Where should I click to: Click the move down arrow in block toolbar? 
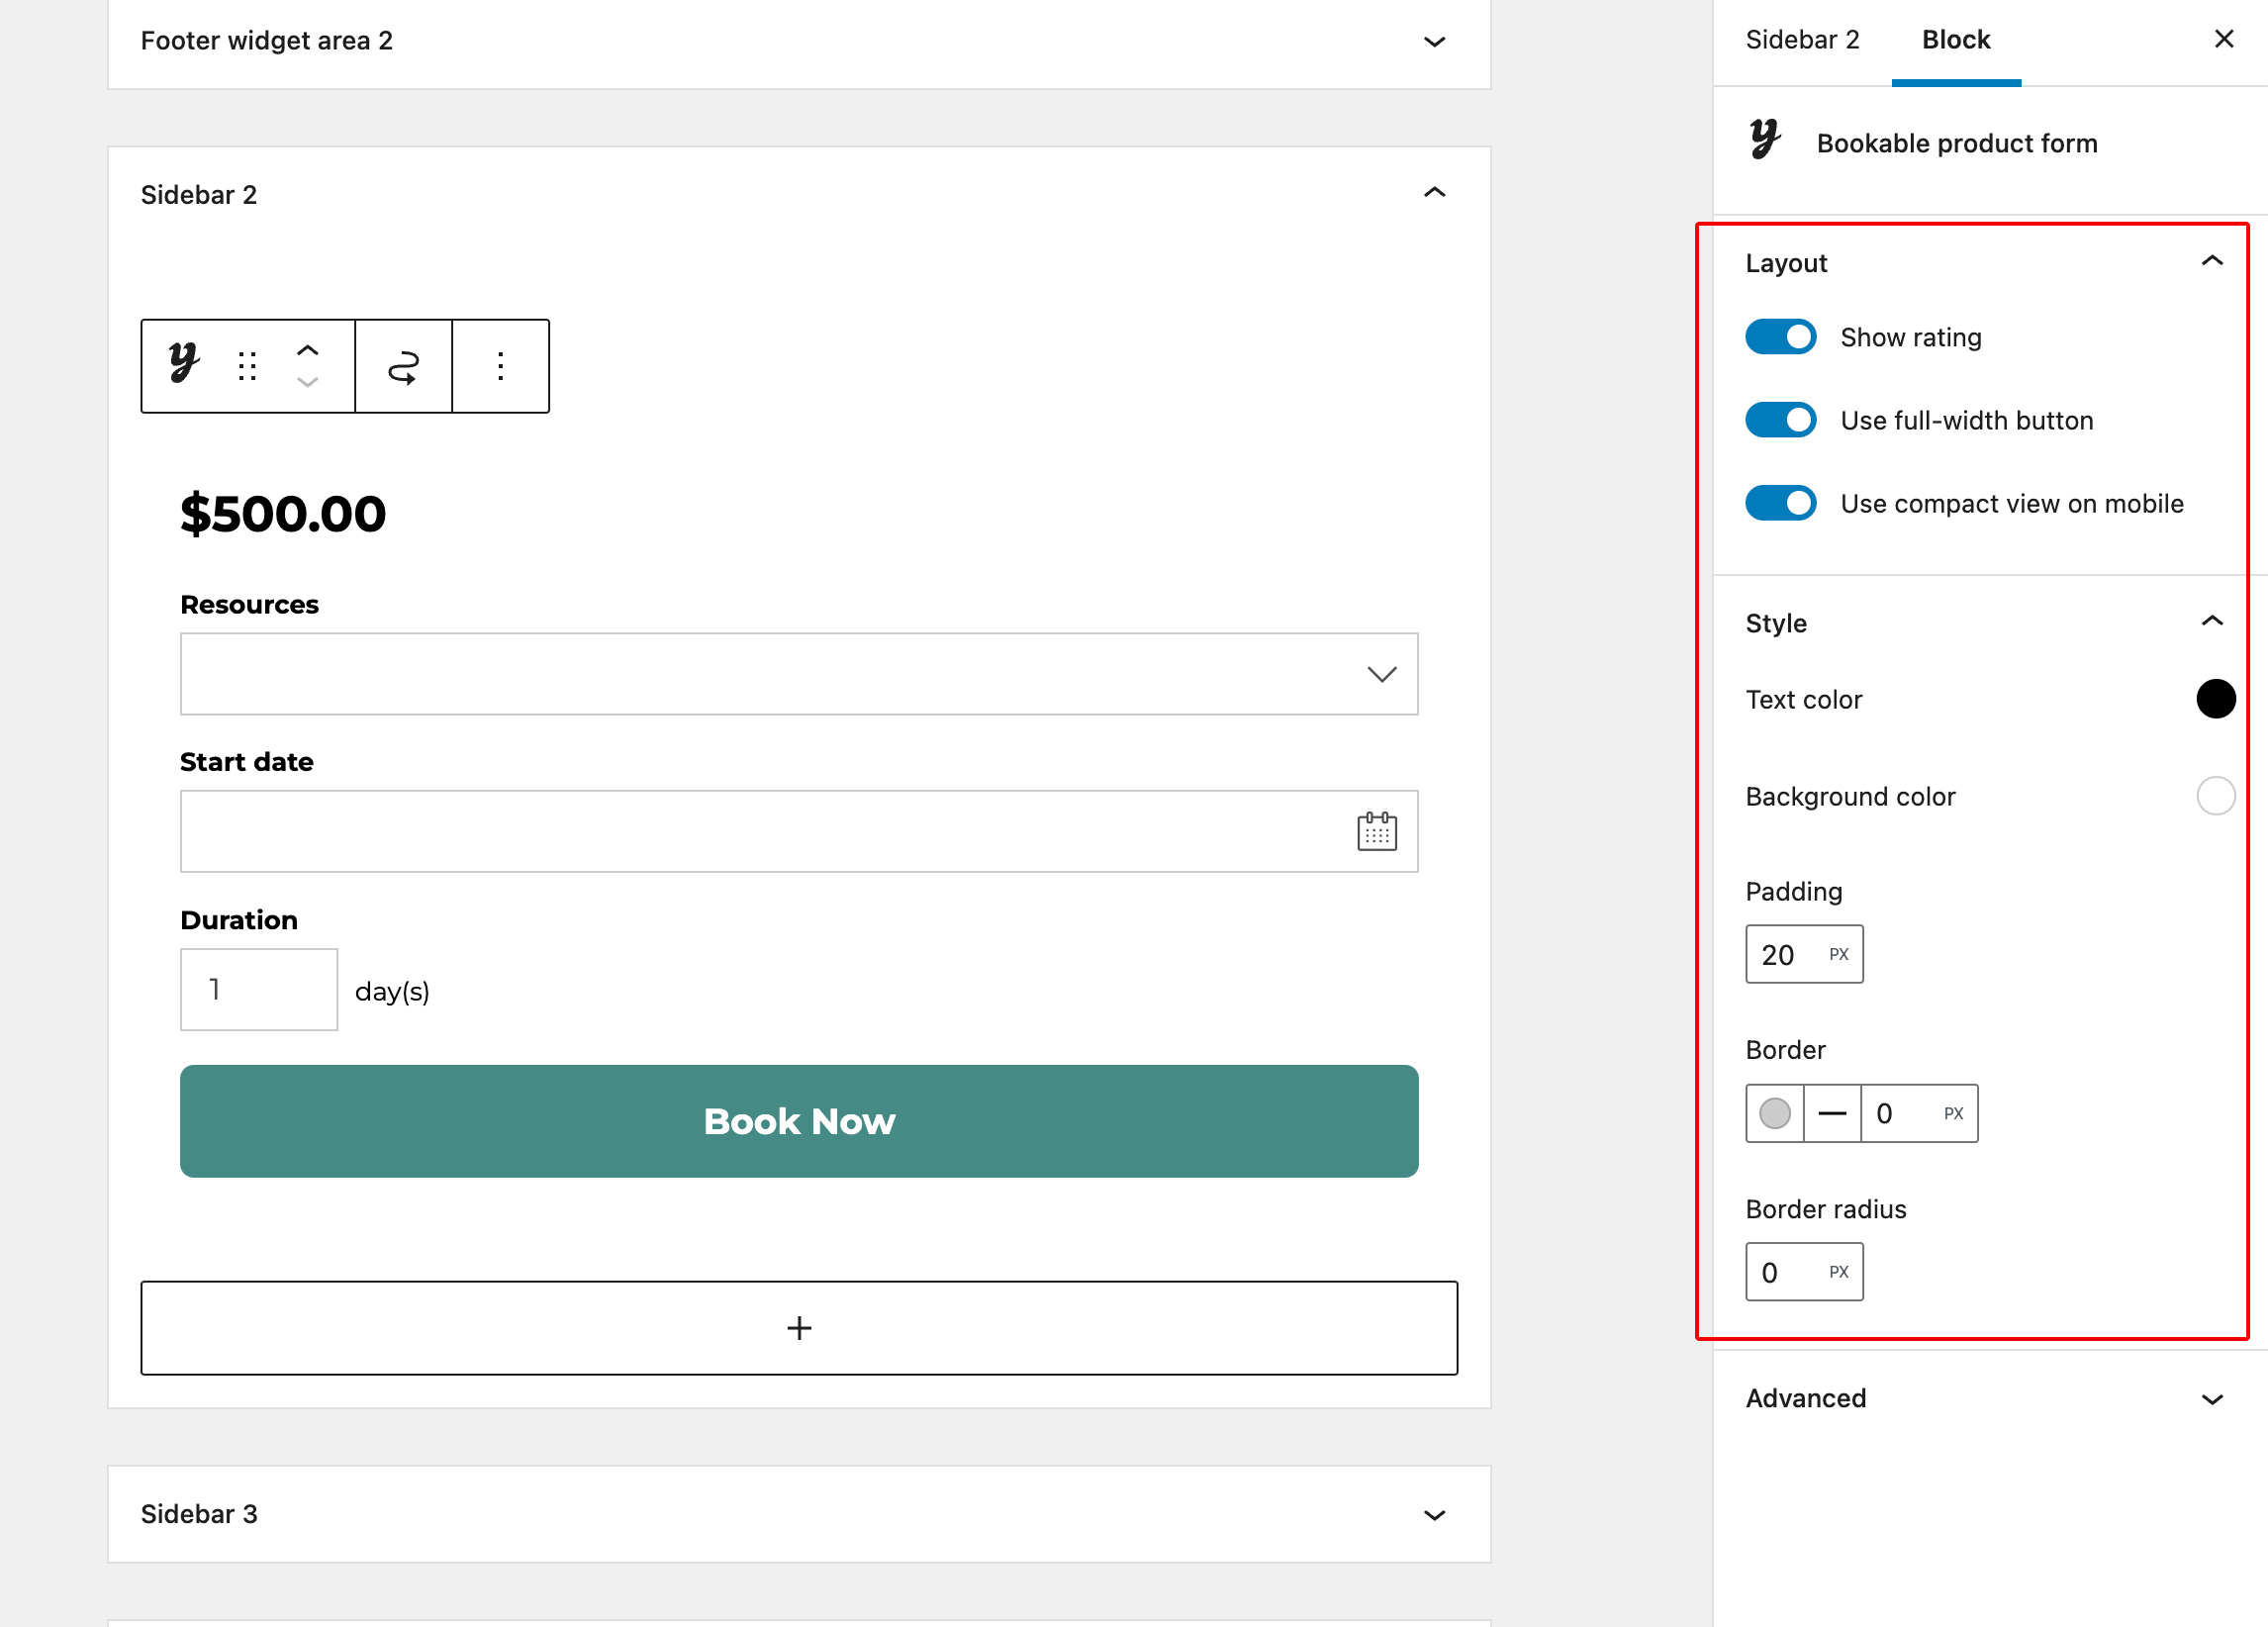click(308, 383)
